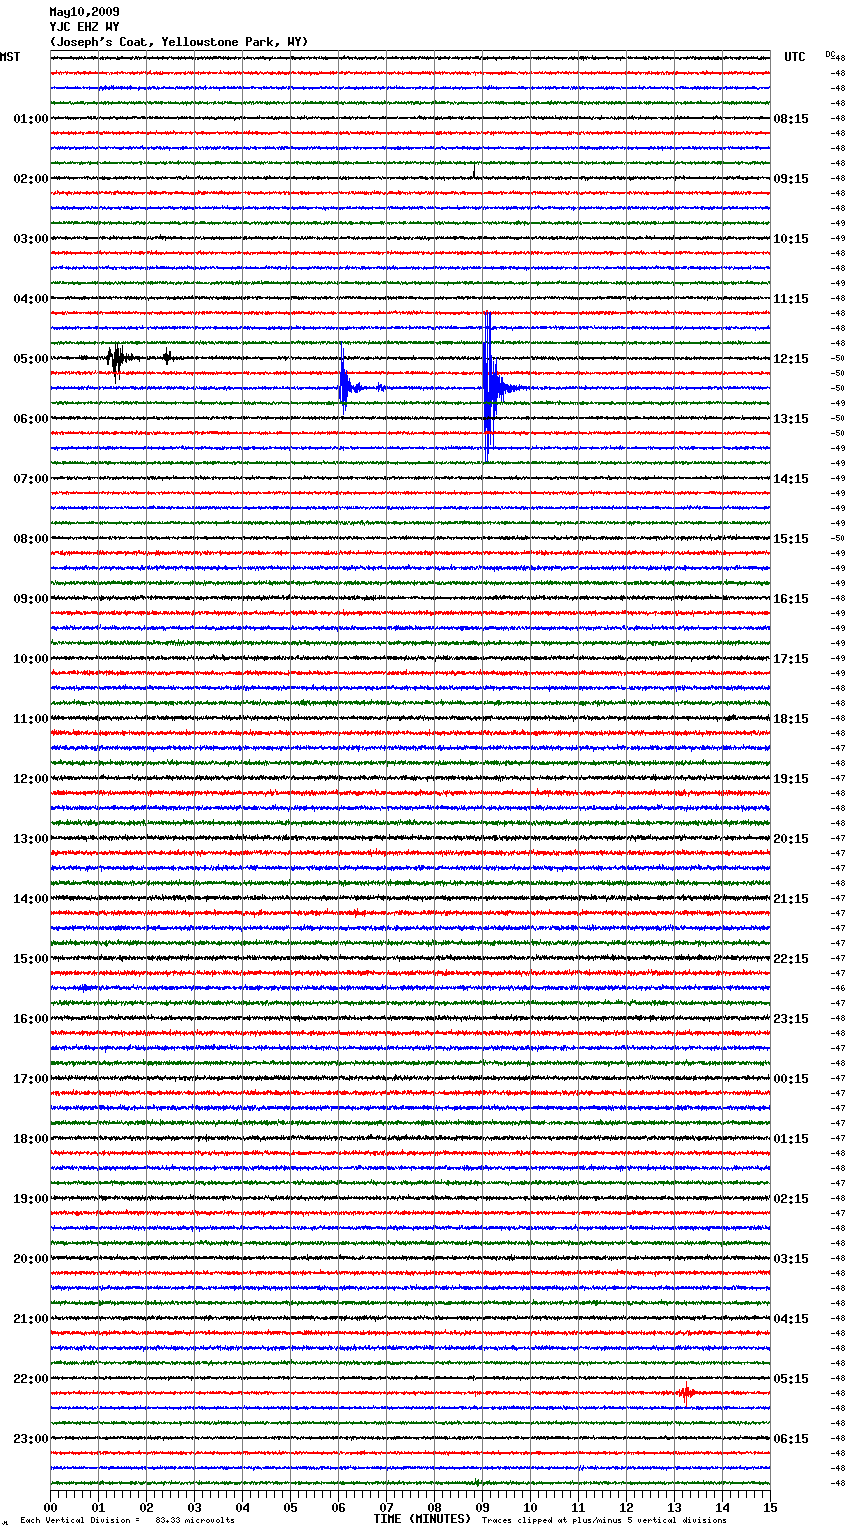Select the 11:00 MST time label

(x=30, y=719)
